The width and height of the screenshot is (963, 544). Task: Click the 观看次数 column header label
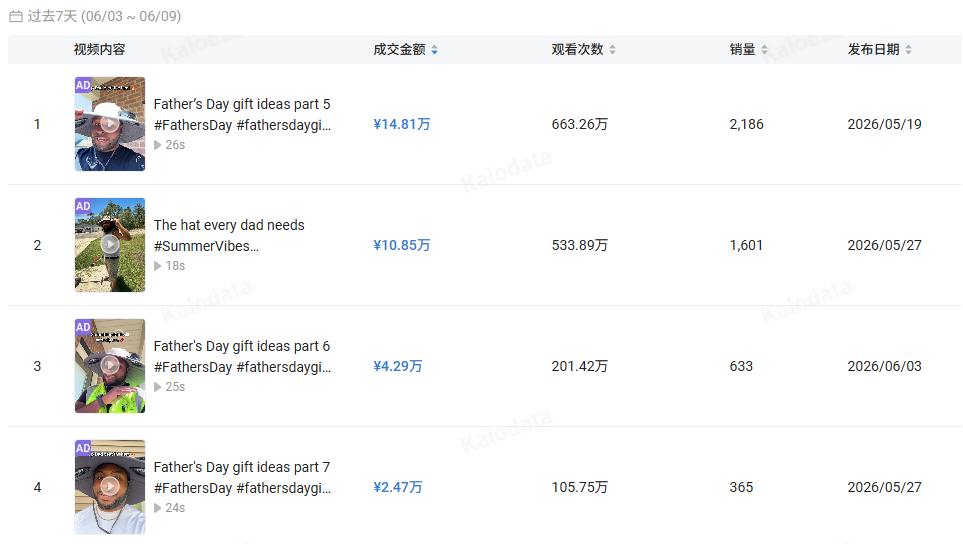pos(577,50)
